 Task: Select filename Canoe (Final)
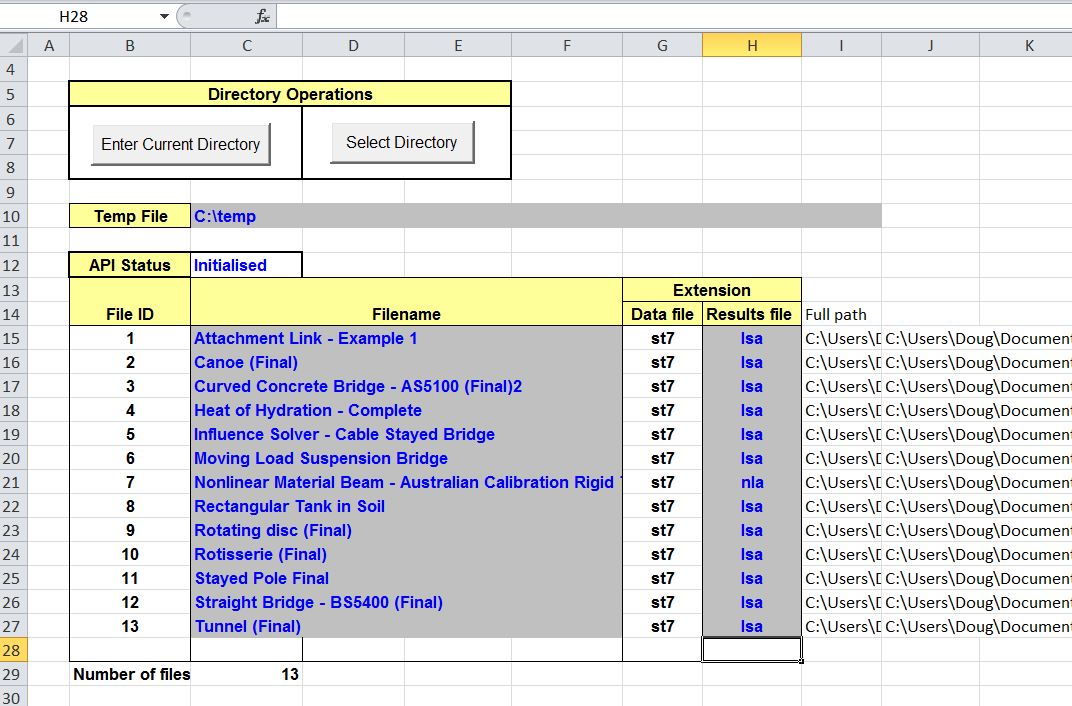pyautogui.click(x=246, y=362)
